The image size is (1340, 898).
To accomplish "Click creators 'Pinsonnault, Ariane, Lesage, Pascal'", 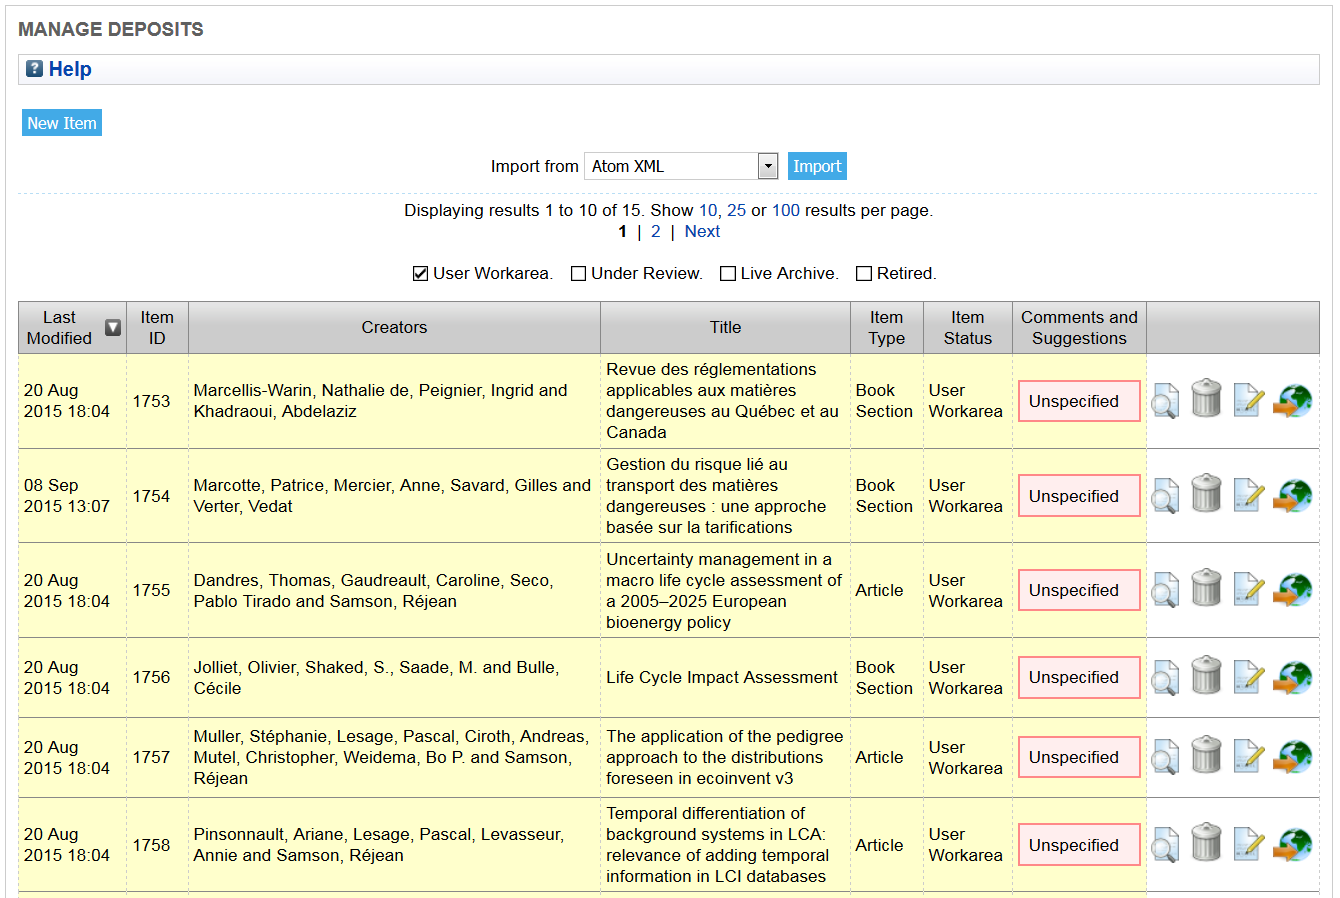I will 379,845.
